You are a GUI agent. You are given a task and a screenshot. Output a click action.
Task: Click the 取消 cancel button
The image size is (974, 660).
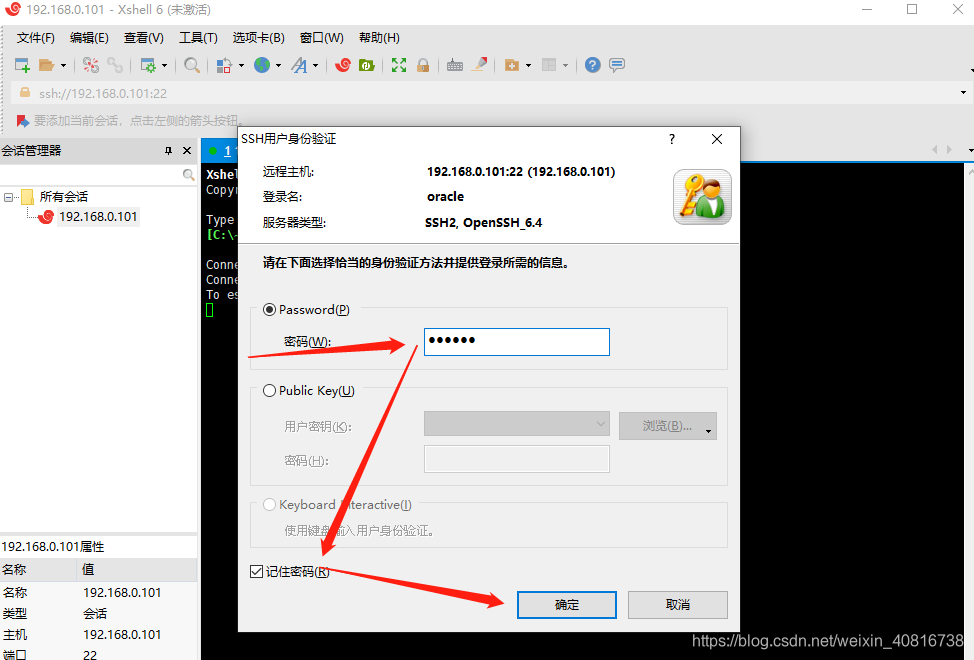click(678, 605)
